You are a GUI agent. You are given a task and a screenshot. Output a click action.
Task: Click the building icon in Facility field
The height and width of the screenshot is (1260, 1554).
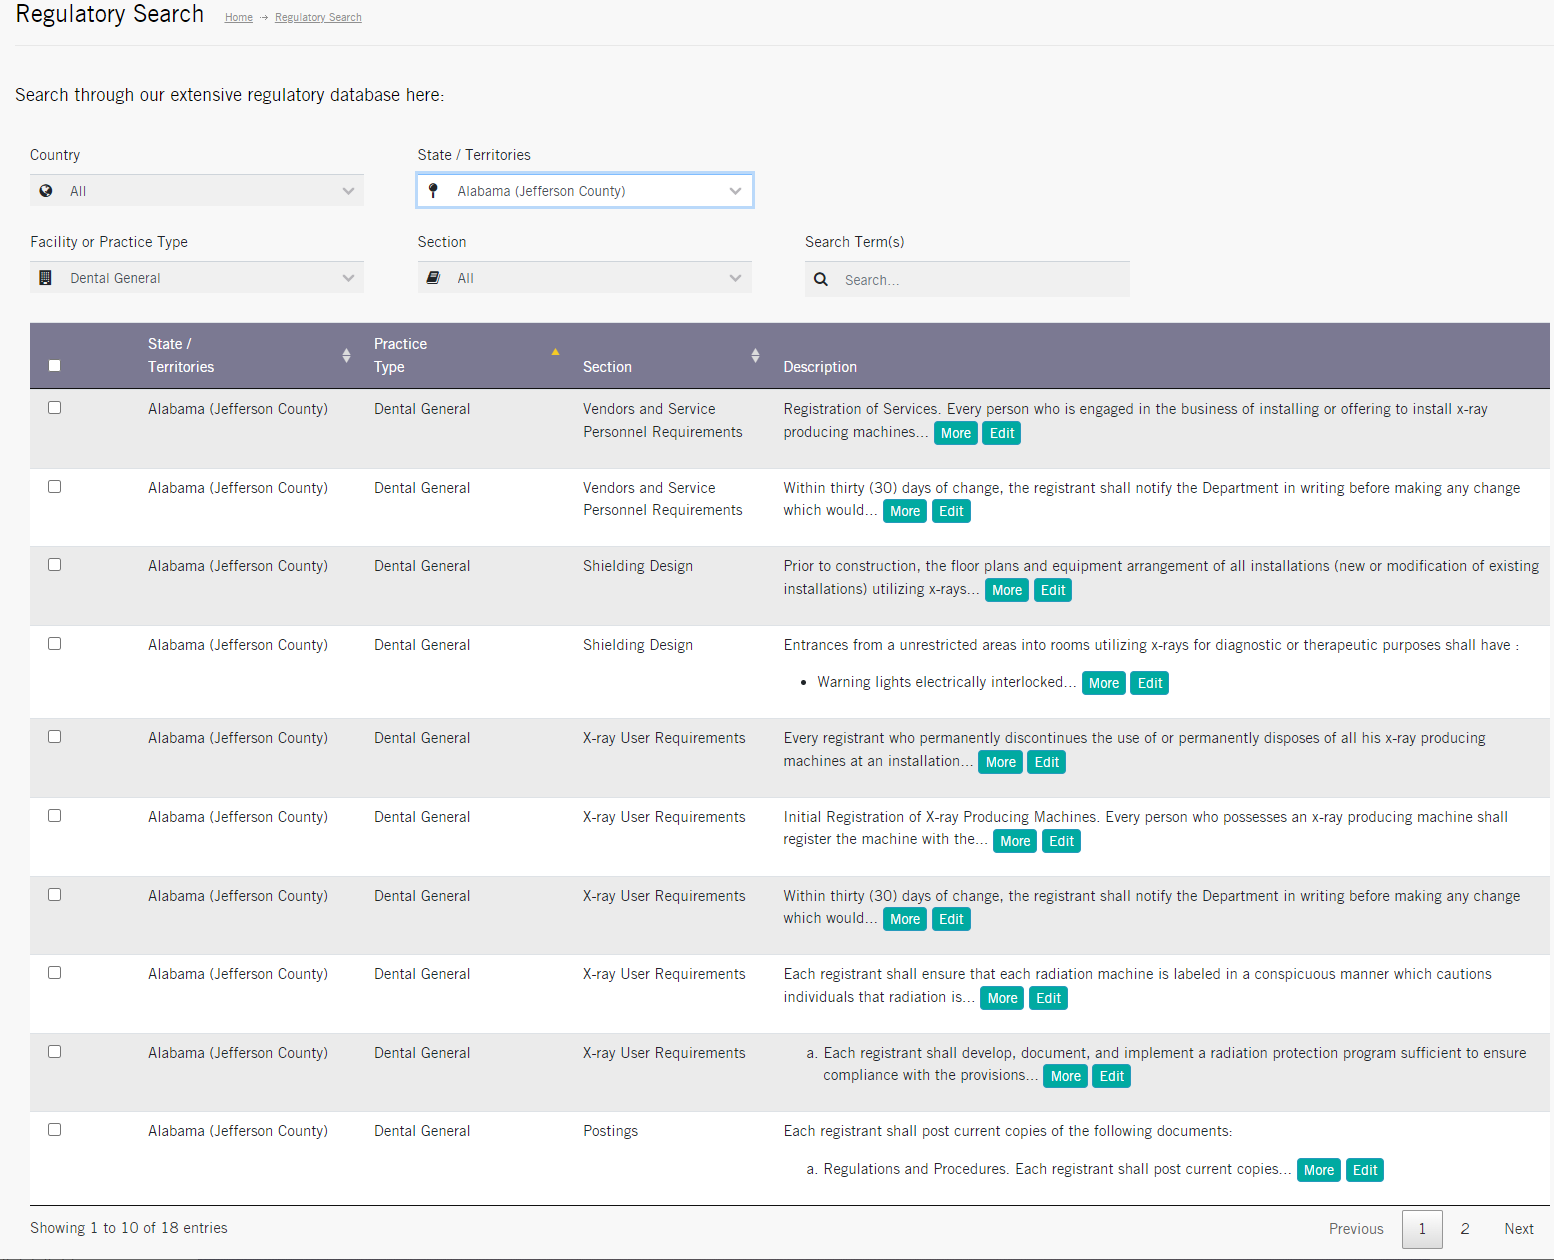[x=45, y=278]
